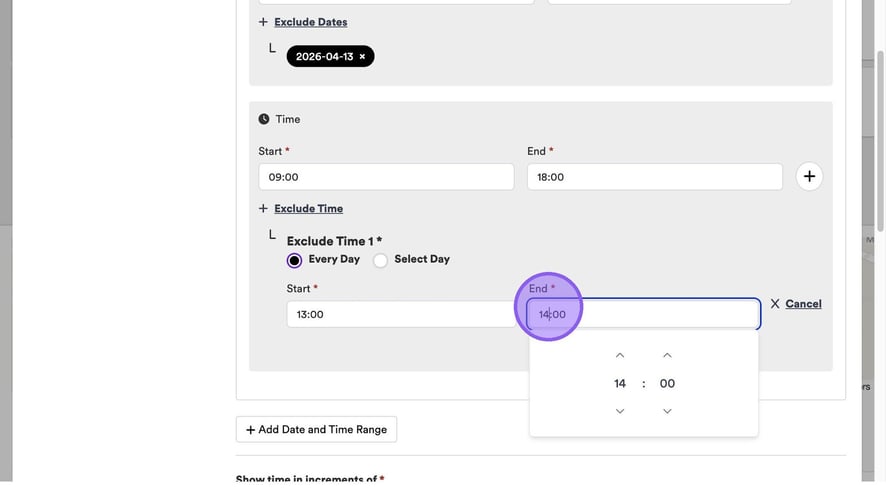Decrease the minutes with the down chevron
886x494 pixels.
667,411
